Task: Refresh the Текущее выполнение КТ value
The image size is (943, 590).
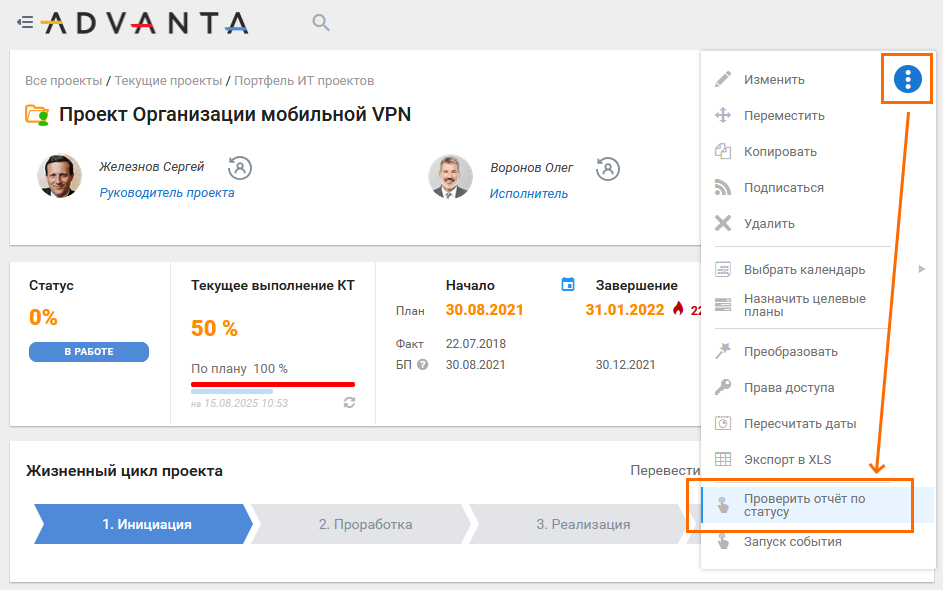Action: click(349, 402)
